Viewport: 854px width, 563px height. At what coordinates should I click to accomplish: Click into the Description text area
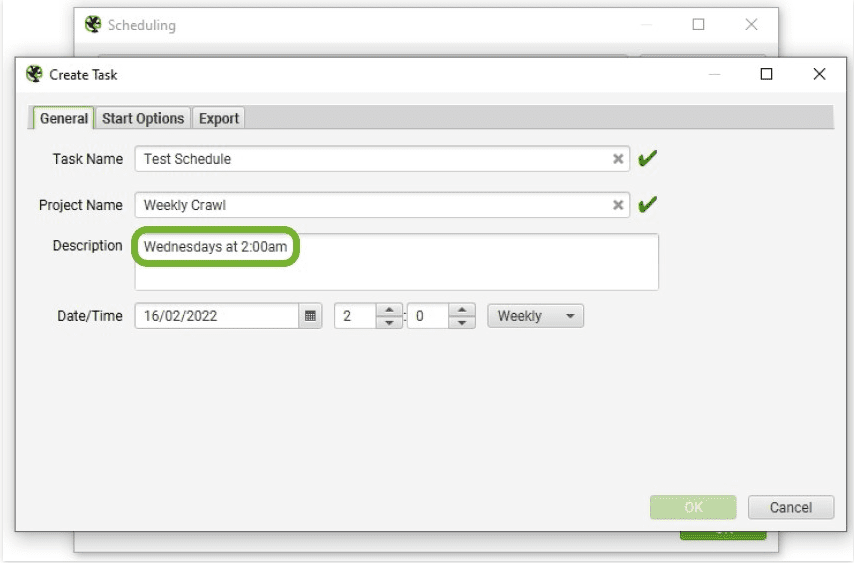(x=396, y=262)
